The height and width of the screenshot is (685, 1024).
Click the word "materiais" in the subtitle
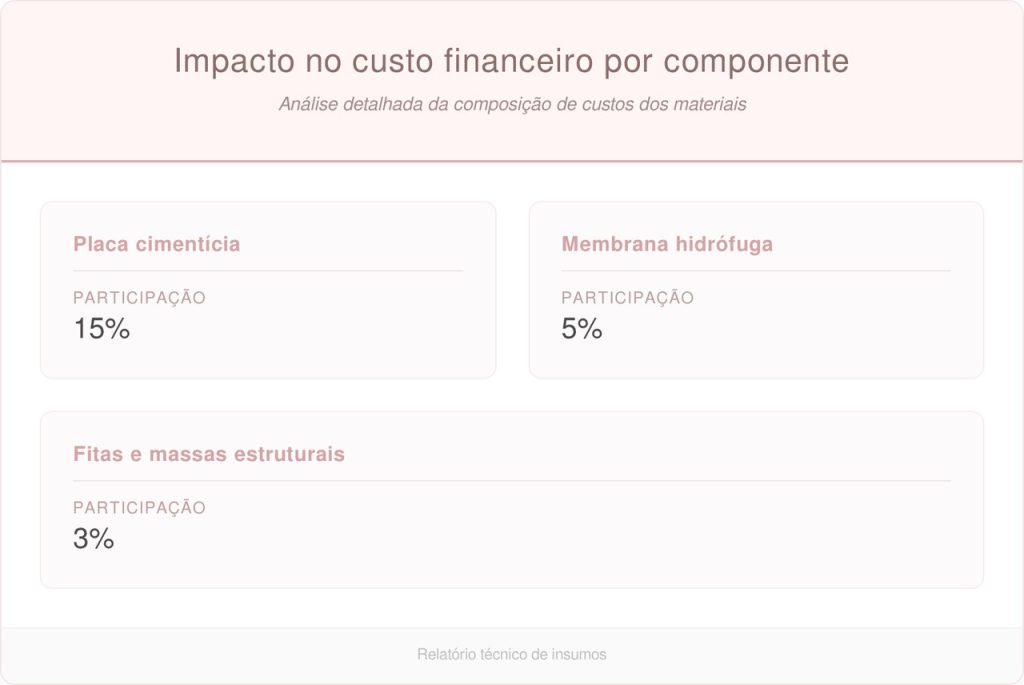712,104
